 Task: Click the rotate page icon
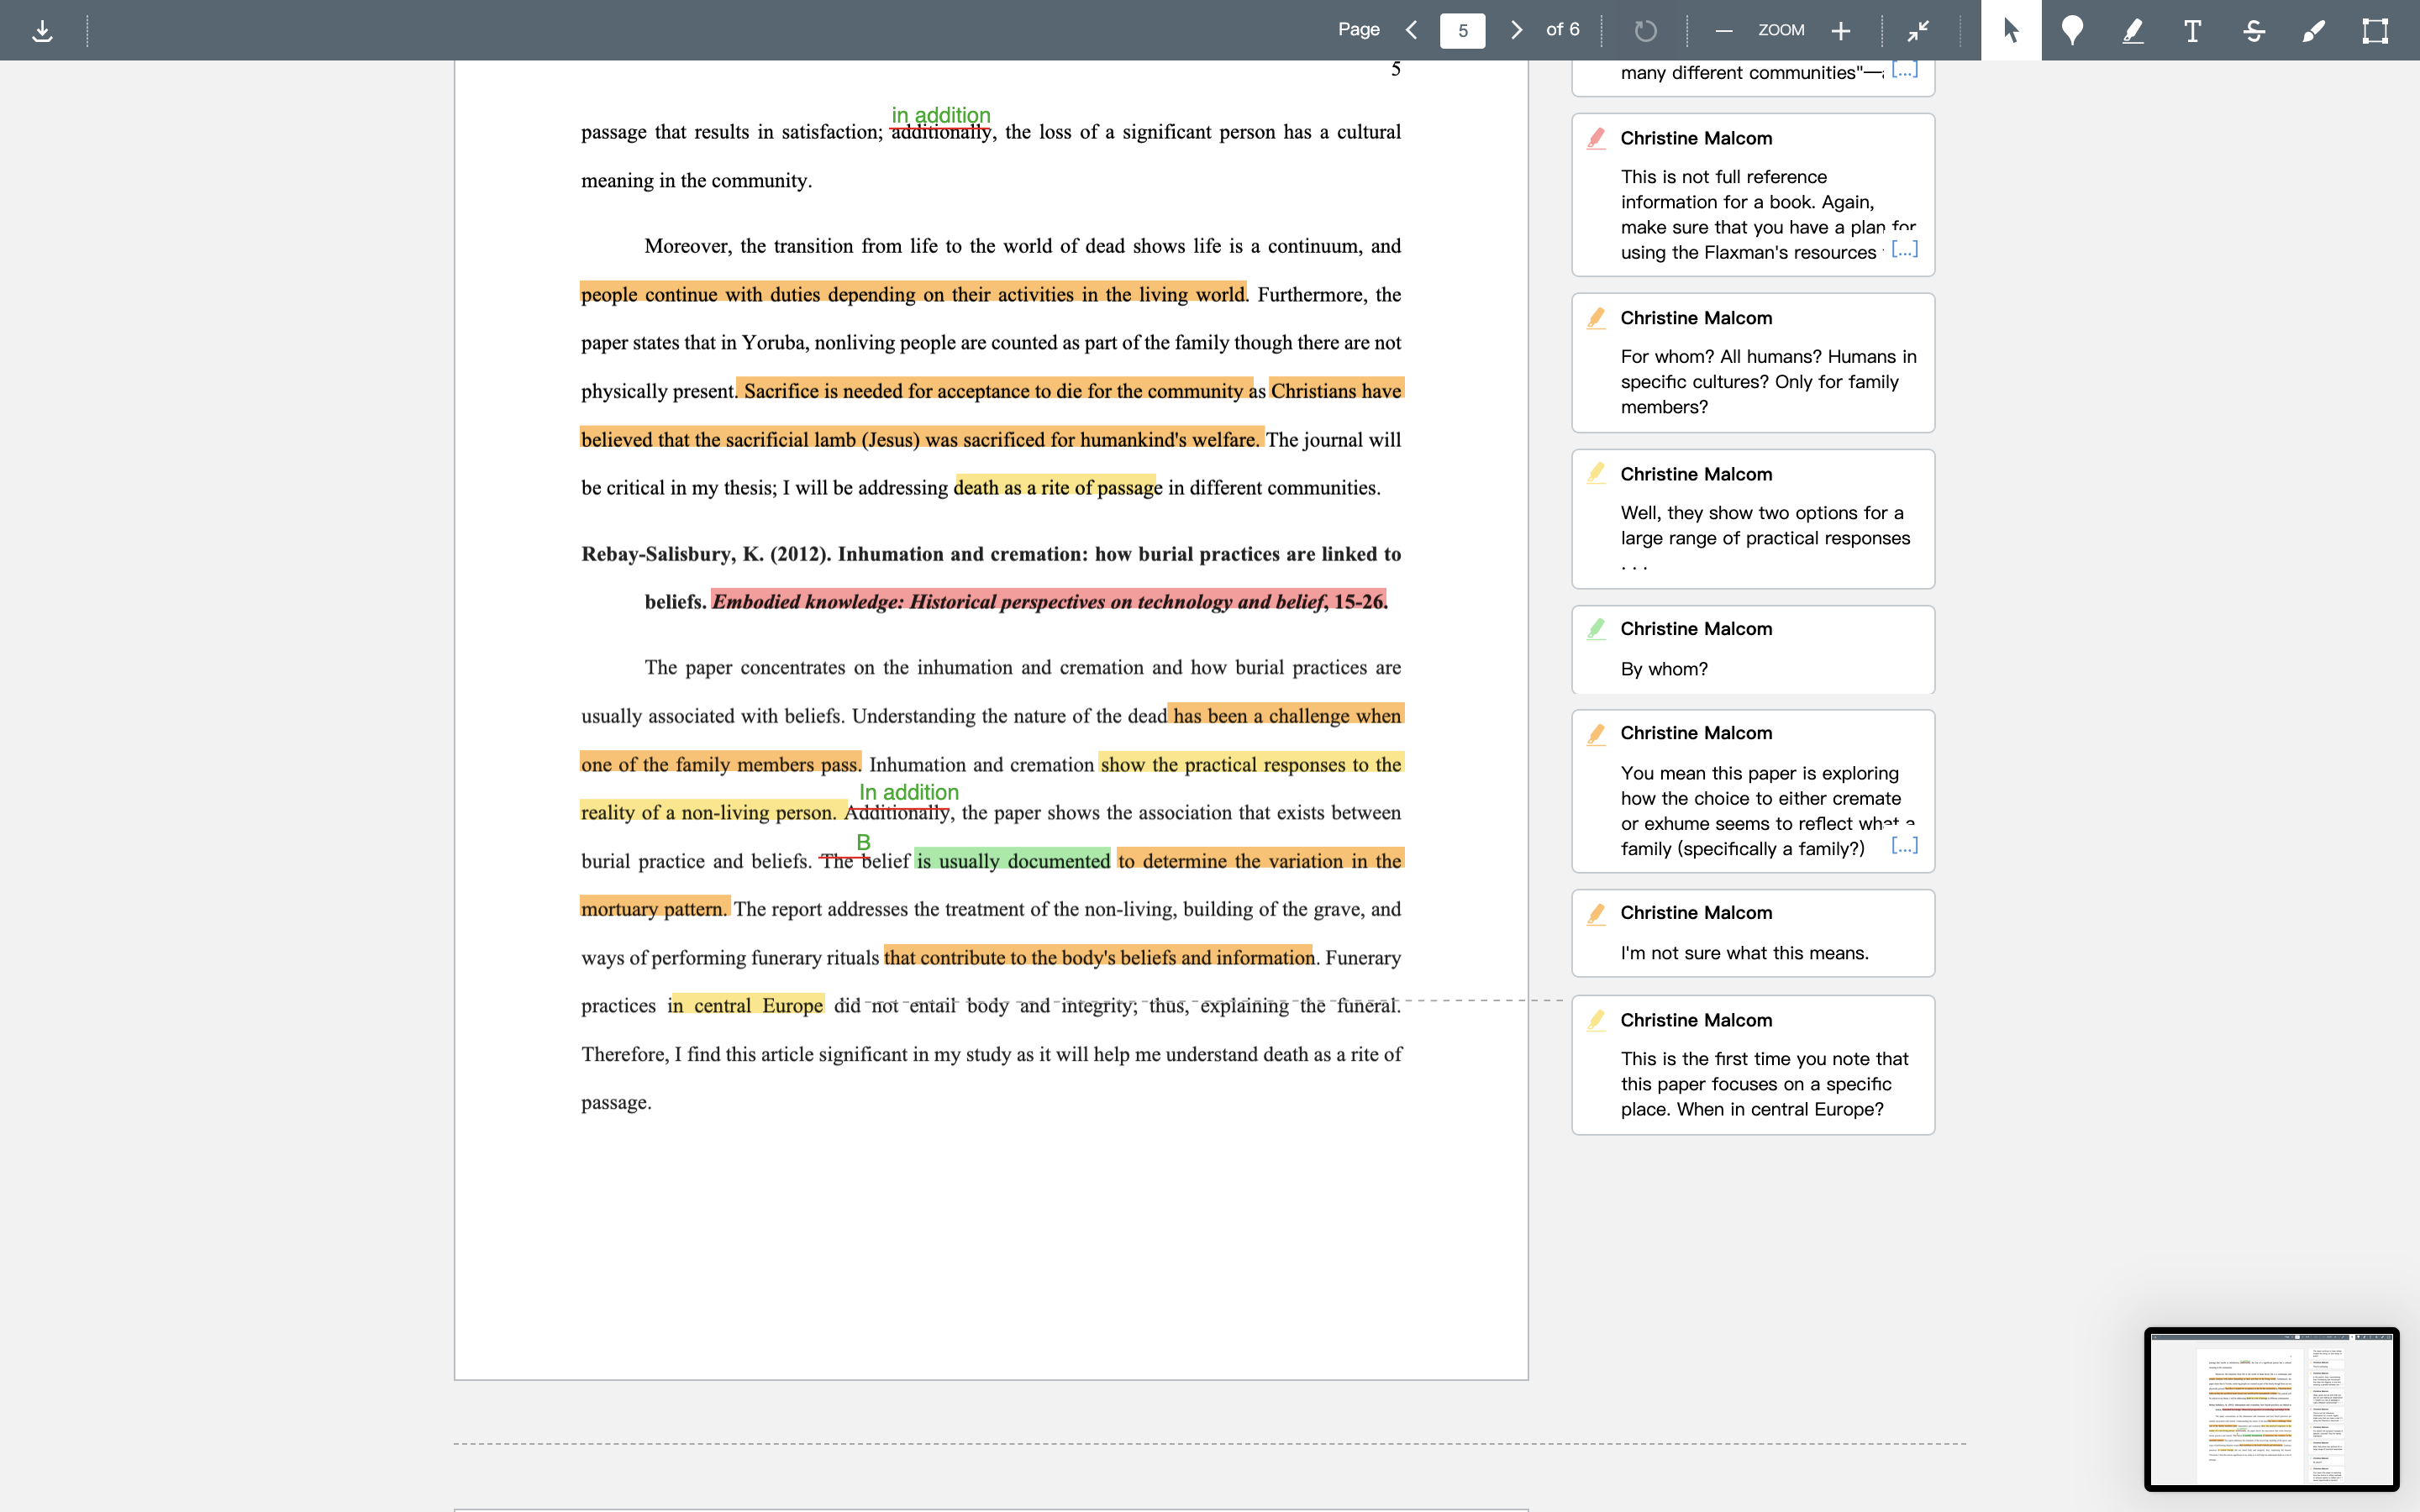click(x=1645, y=31)
